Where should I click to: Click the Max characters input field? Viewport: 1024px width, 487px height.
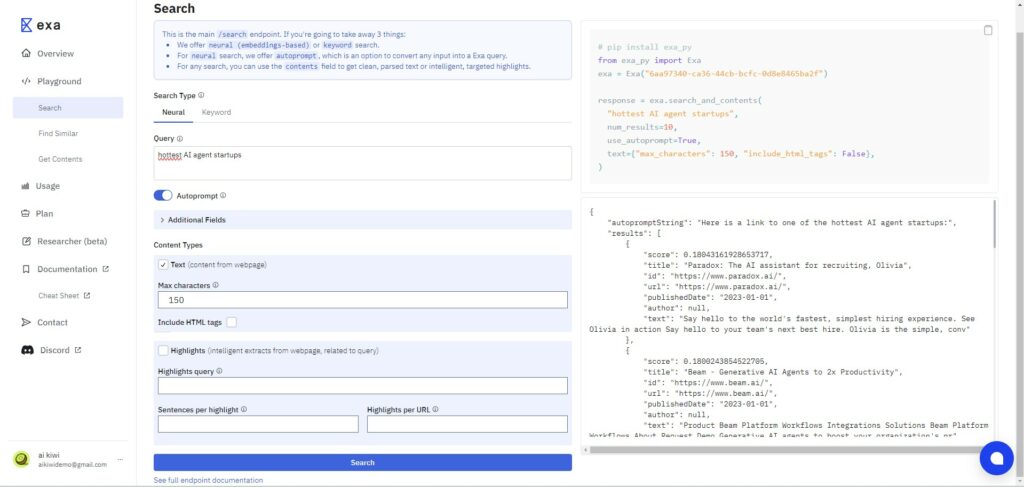pos(362,300)
